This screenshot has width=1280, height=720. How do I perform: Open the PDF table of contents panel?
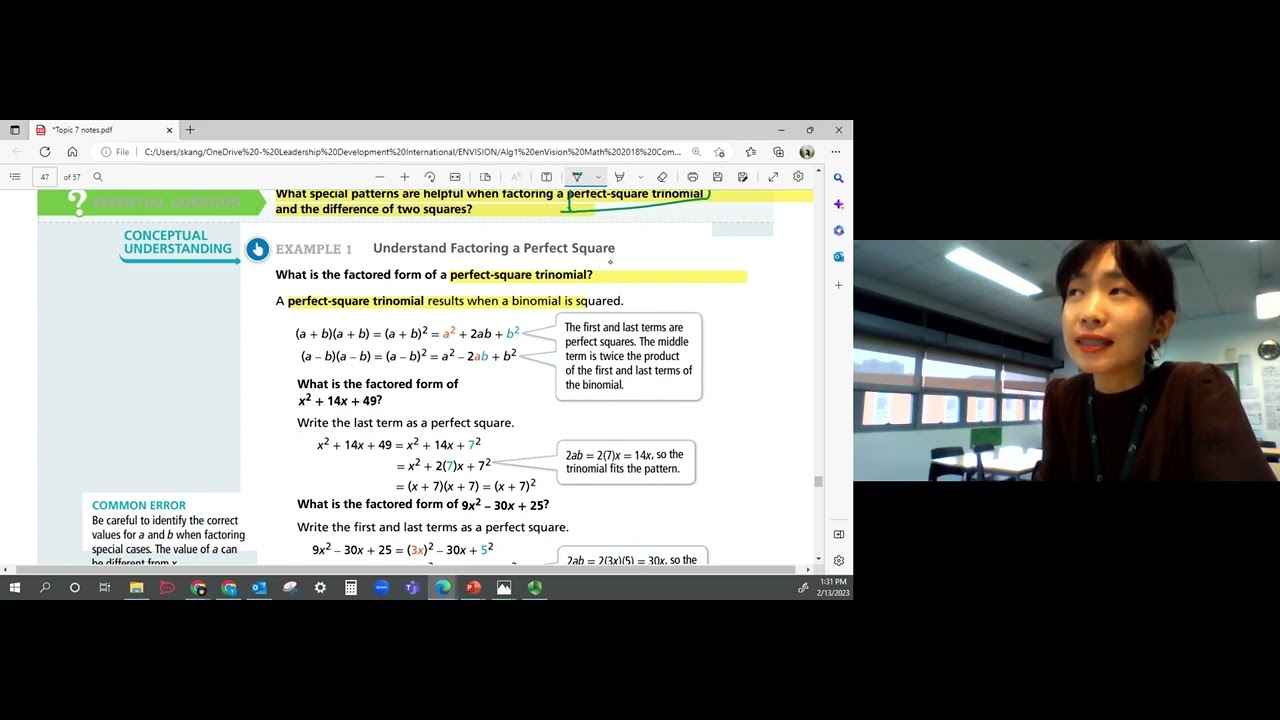[x=15, y=177]
